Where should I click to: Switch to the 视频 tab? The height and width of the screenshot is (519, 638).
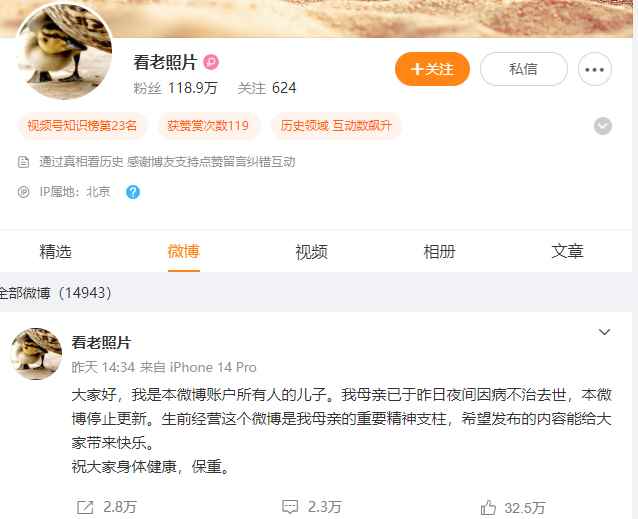pyautogui.click(x=311, y=251)
